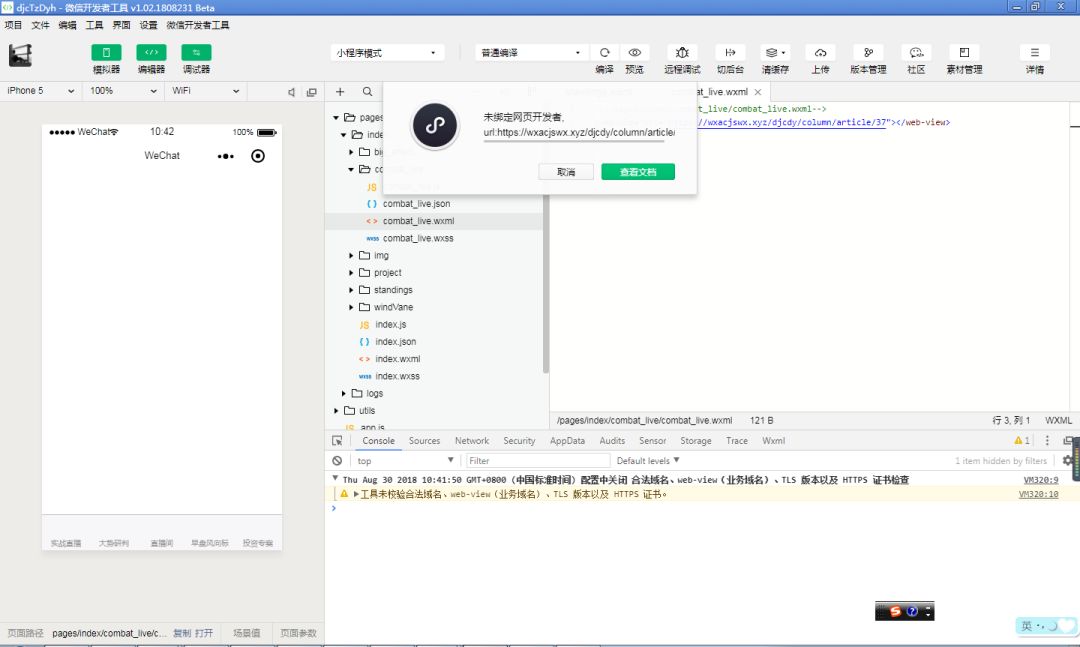The image size is (1080, 647).
Task: Switch to the Wxml debugger tab
Action: pos(773,441)
